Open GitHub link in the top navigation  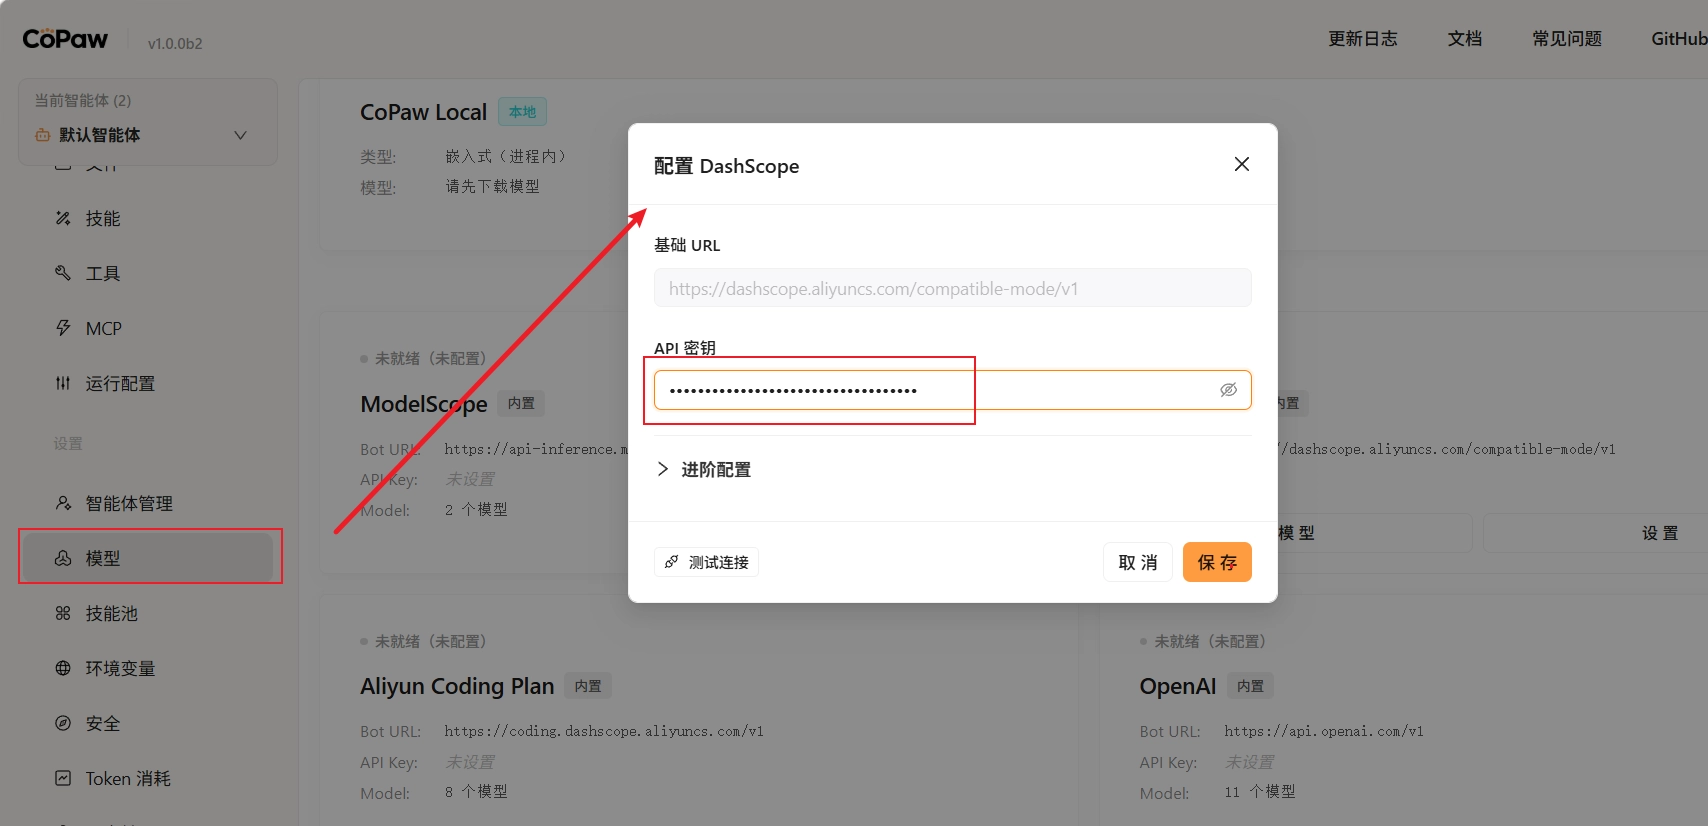pyautogui.click(x=1679, y=39)
